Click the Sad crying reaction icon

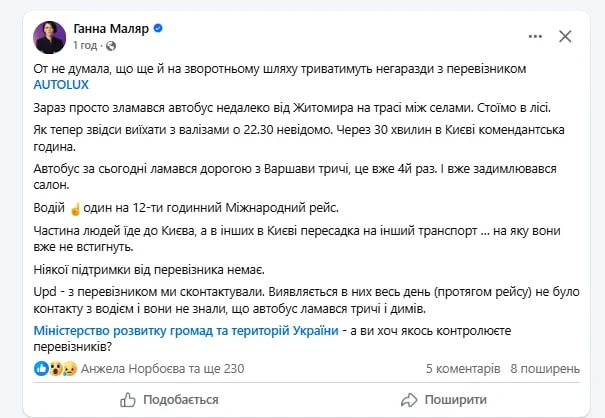pos(69,369)
